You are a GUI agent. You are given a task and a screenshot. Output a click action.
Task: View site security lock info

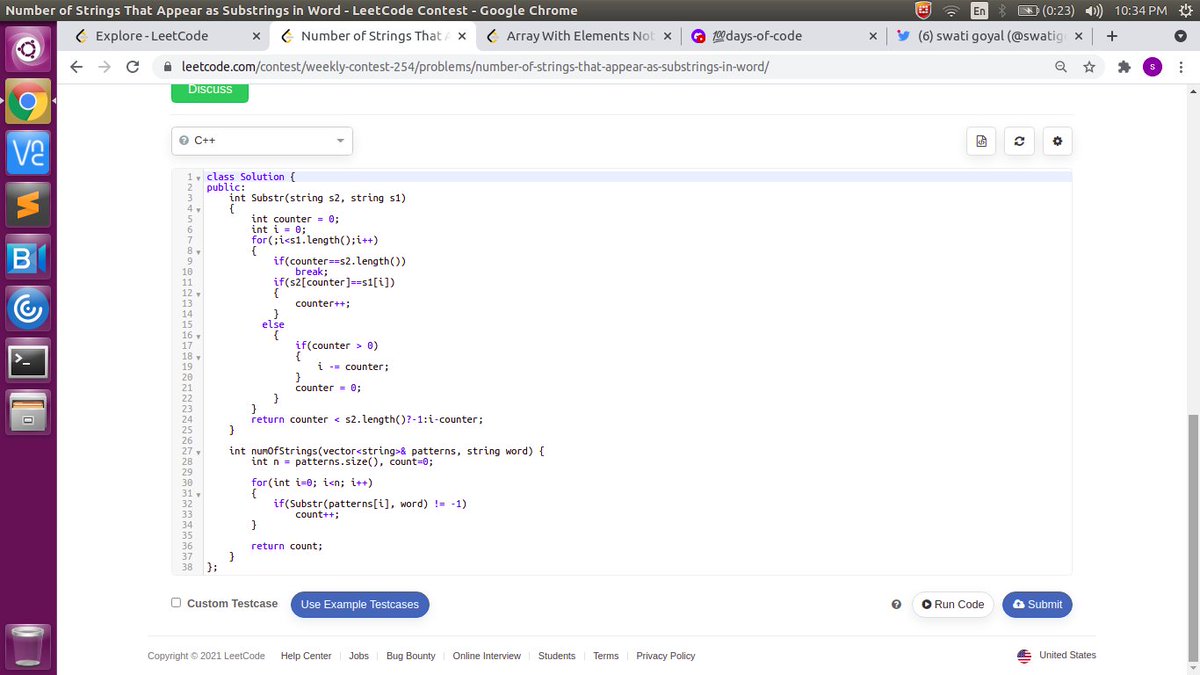(167, 67)
